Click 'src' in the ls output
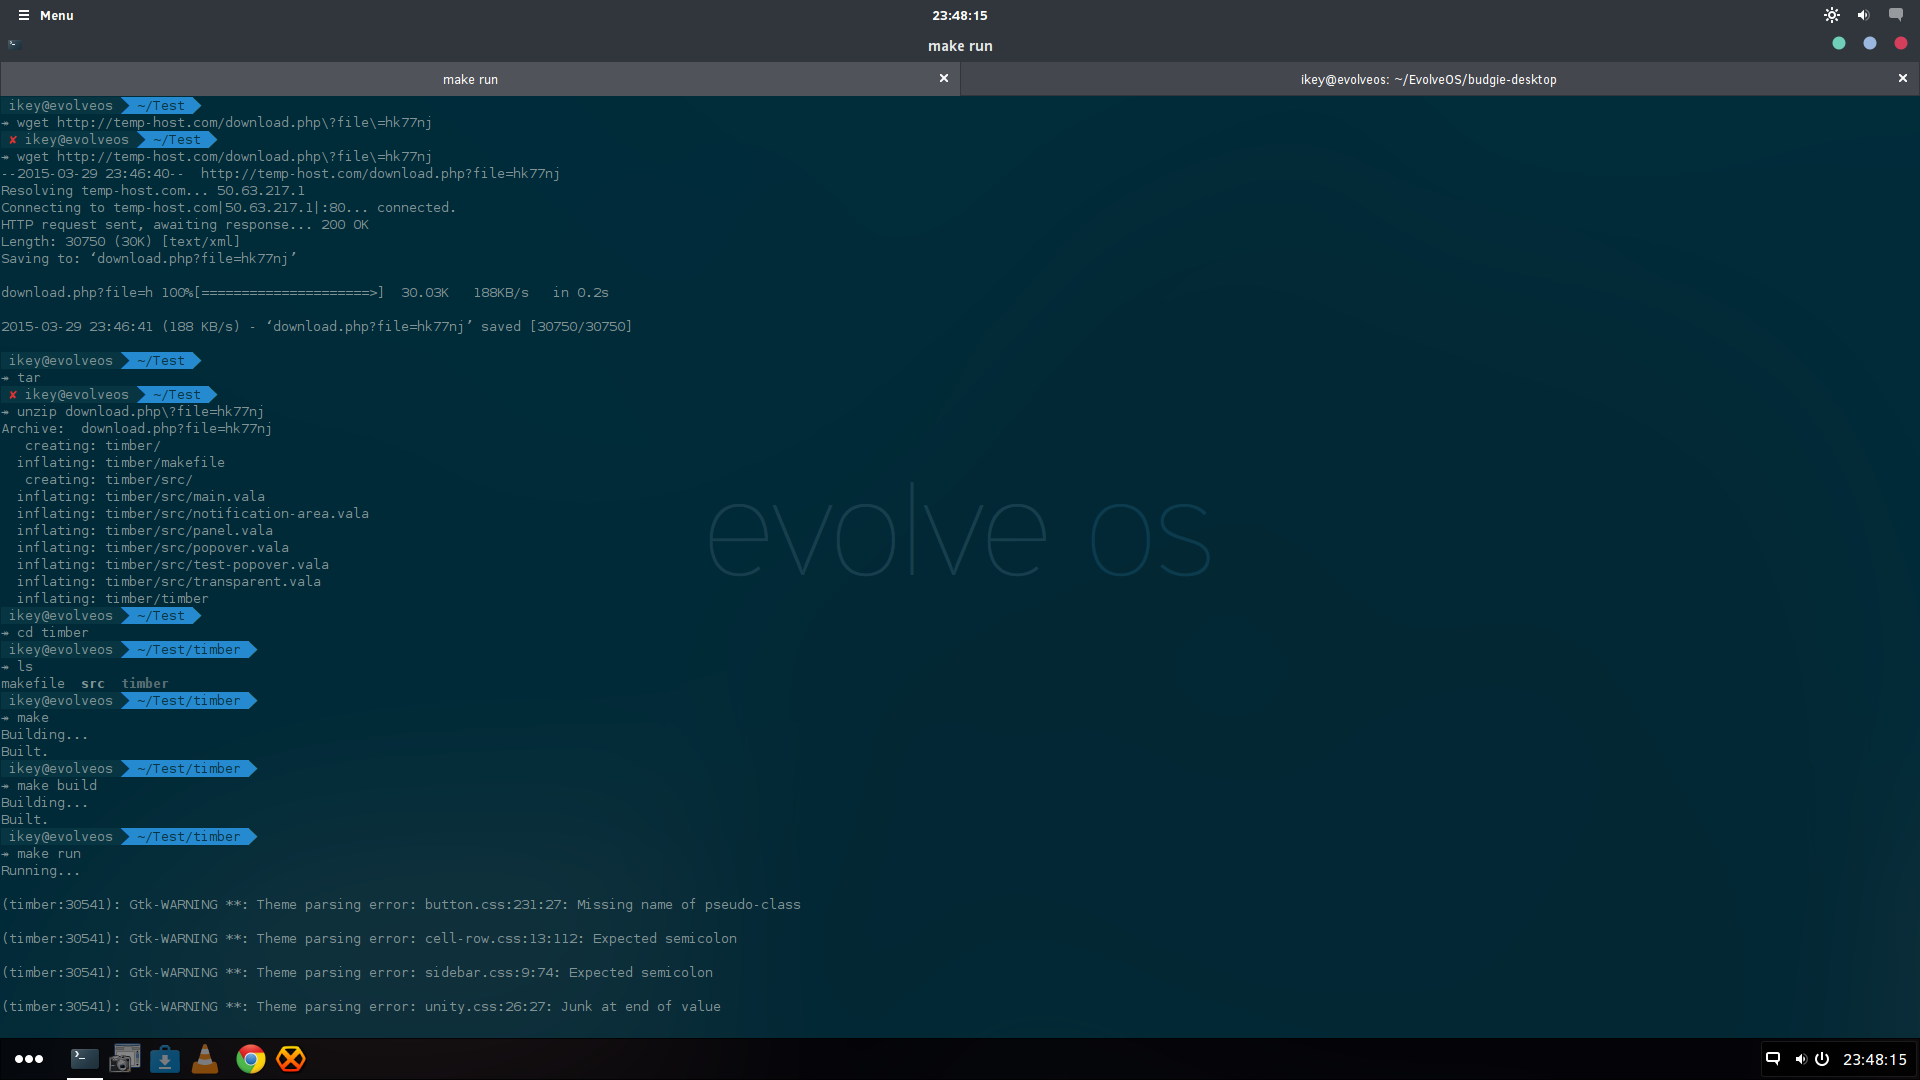1920x1080 pixels. pos(93,684)
